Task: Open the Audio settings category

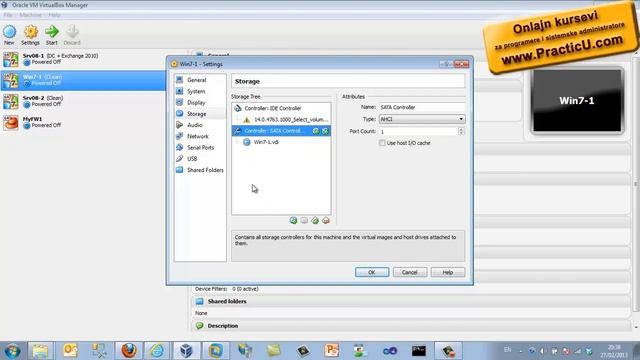Action: click(200, 125)
